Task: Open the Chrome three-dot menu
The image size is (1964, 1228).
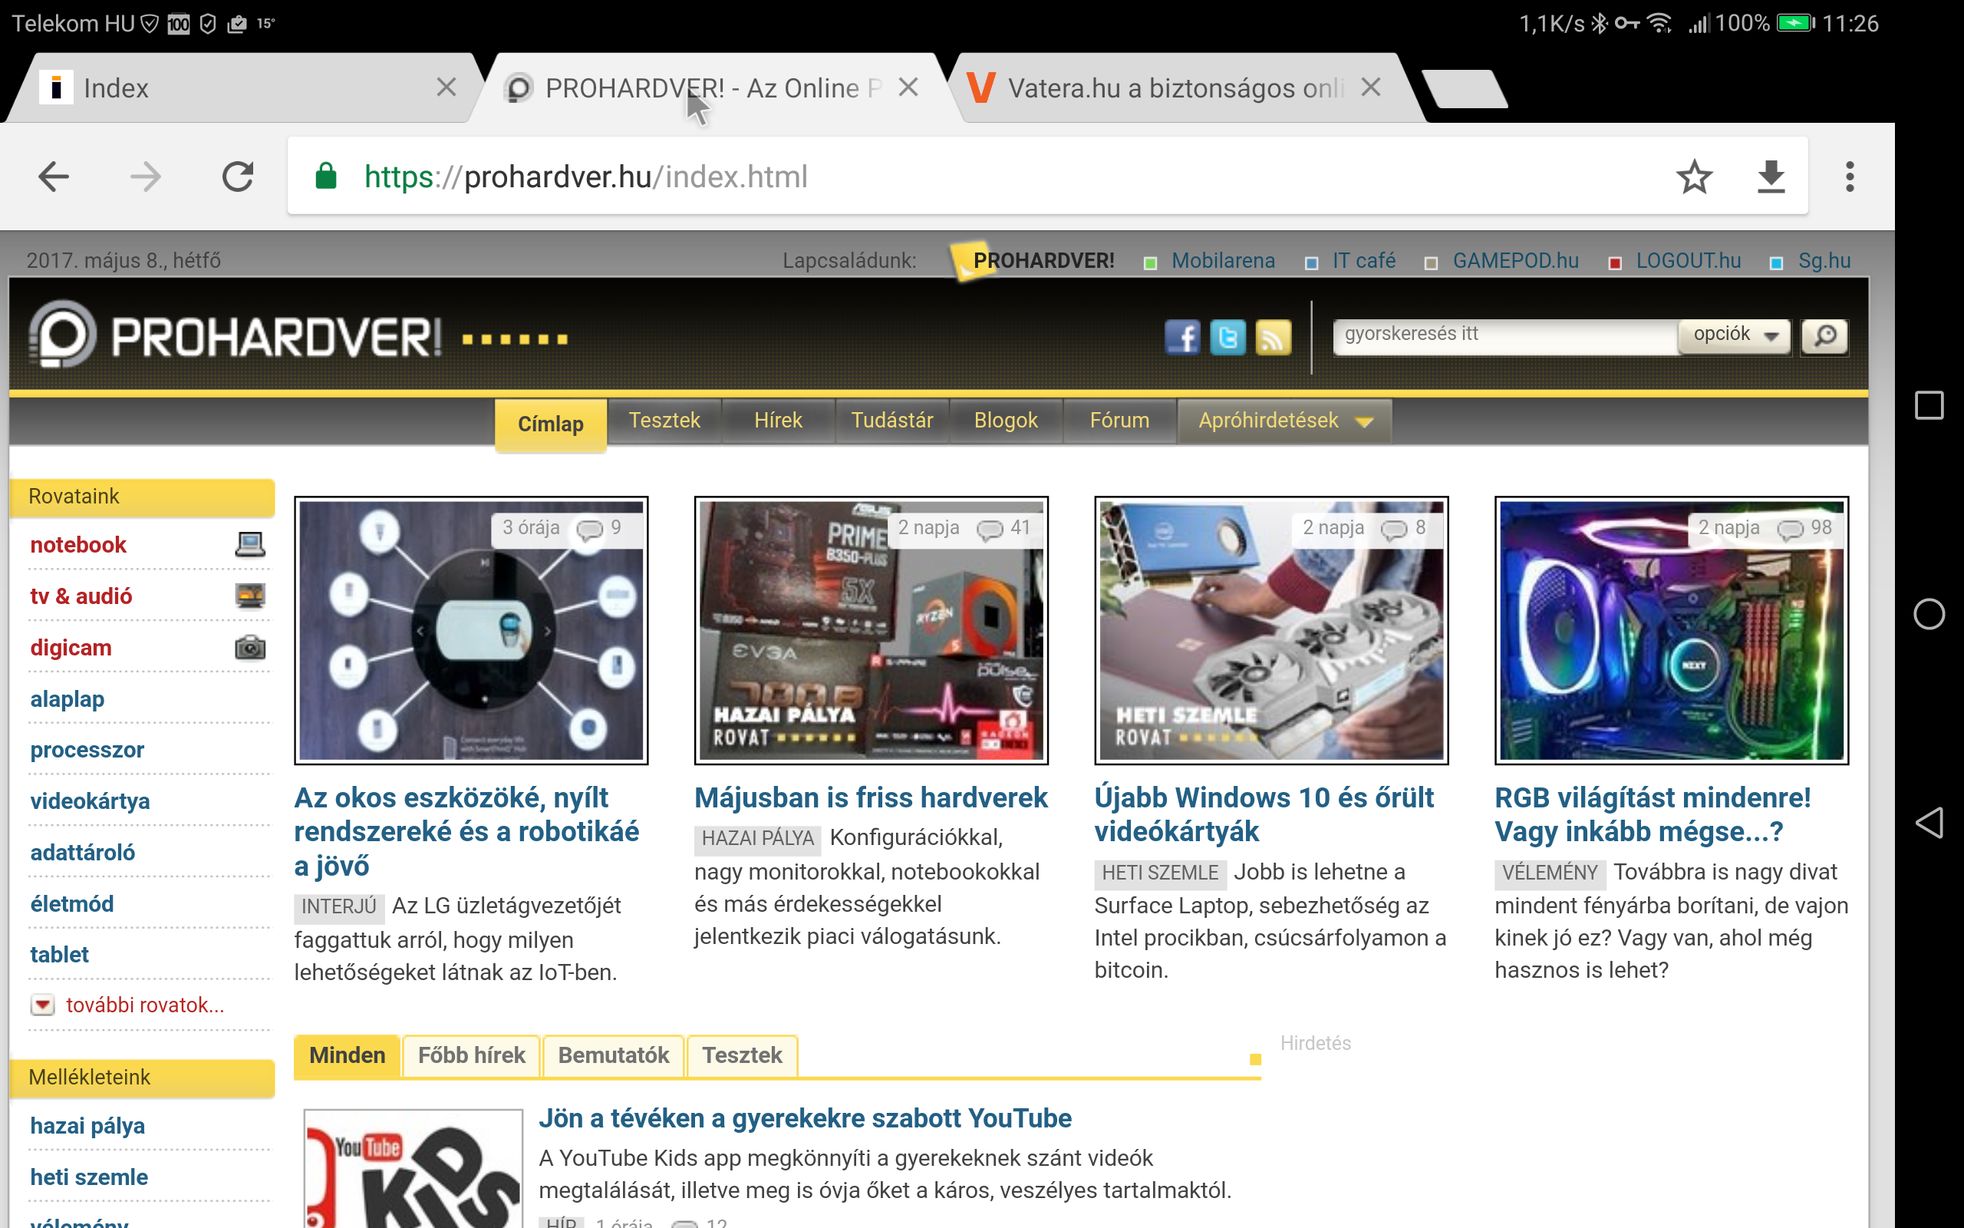Action: click(x=1849, y=177)
